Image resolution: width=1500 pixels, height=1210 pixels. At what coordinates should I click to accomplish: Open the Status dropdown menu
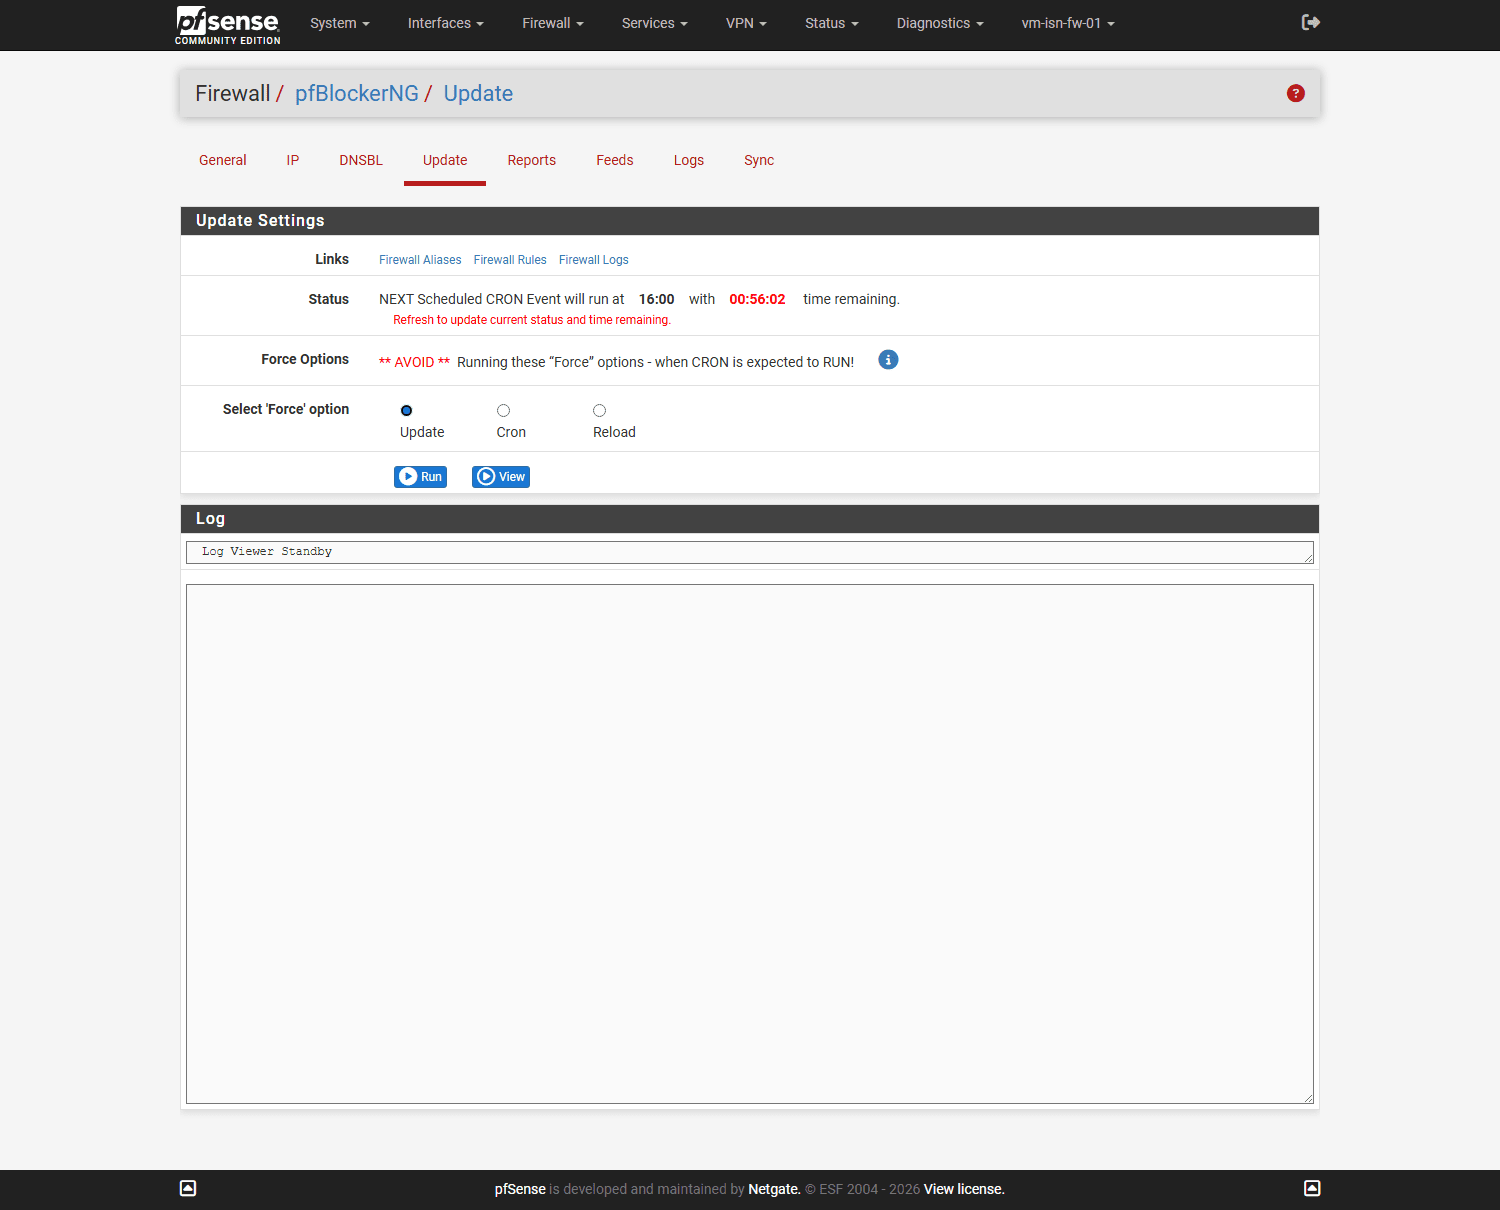tap(832, 23)
